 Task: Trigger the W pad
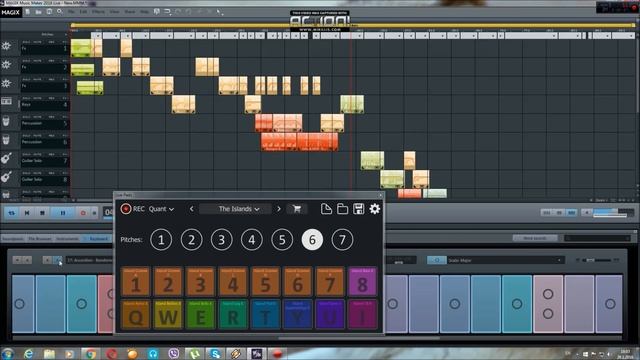pyautogui.click(x=168, y=315)
